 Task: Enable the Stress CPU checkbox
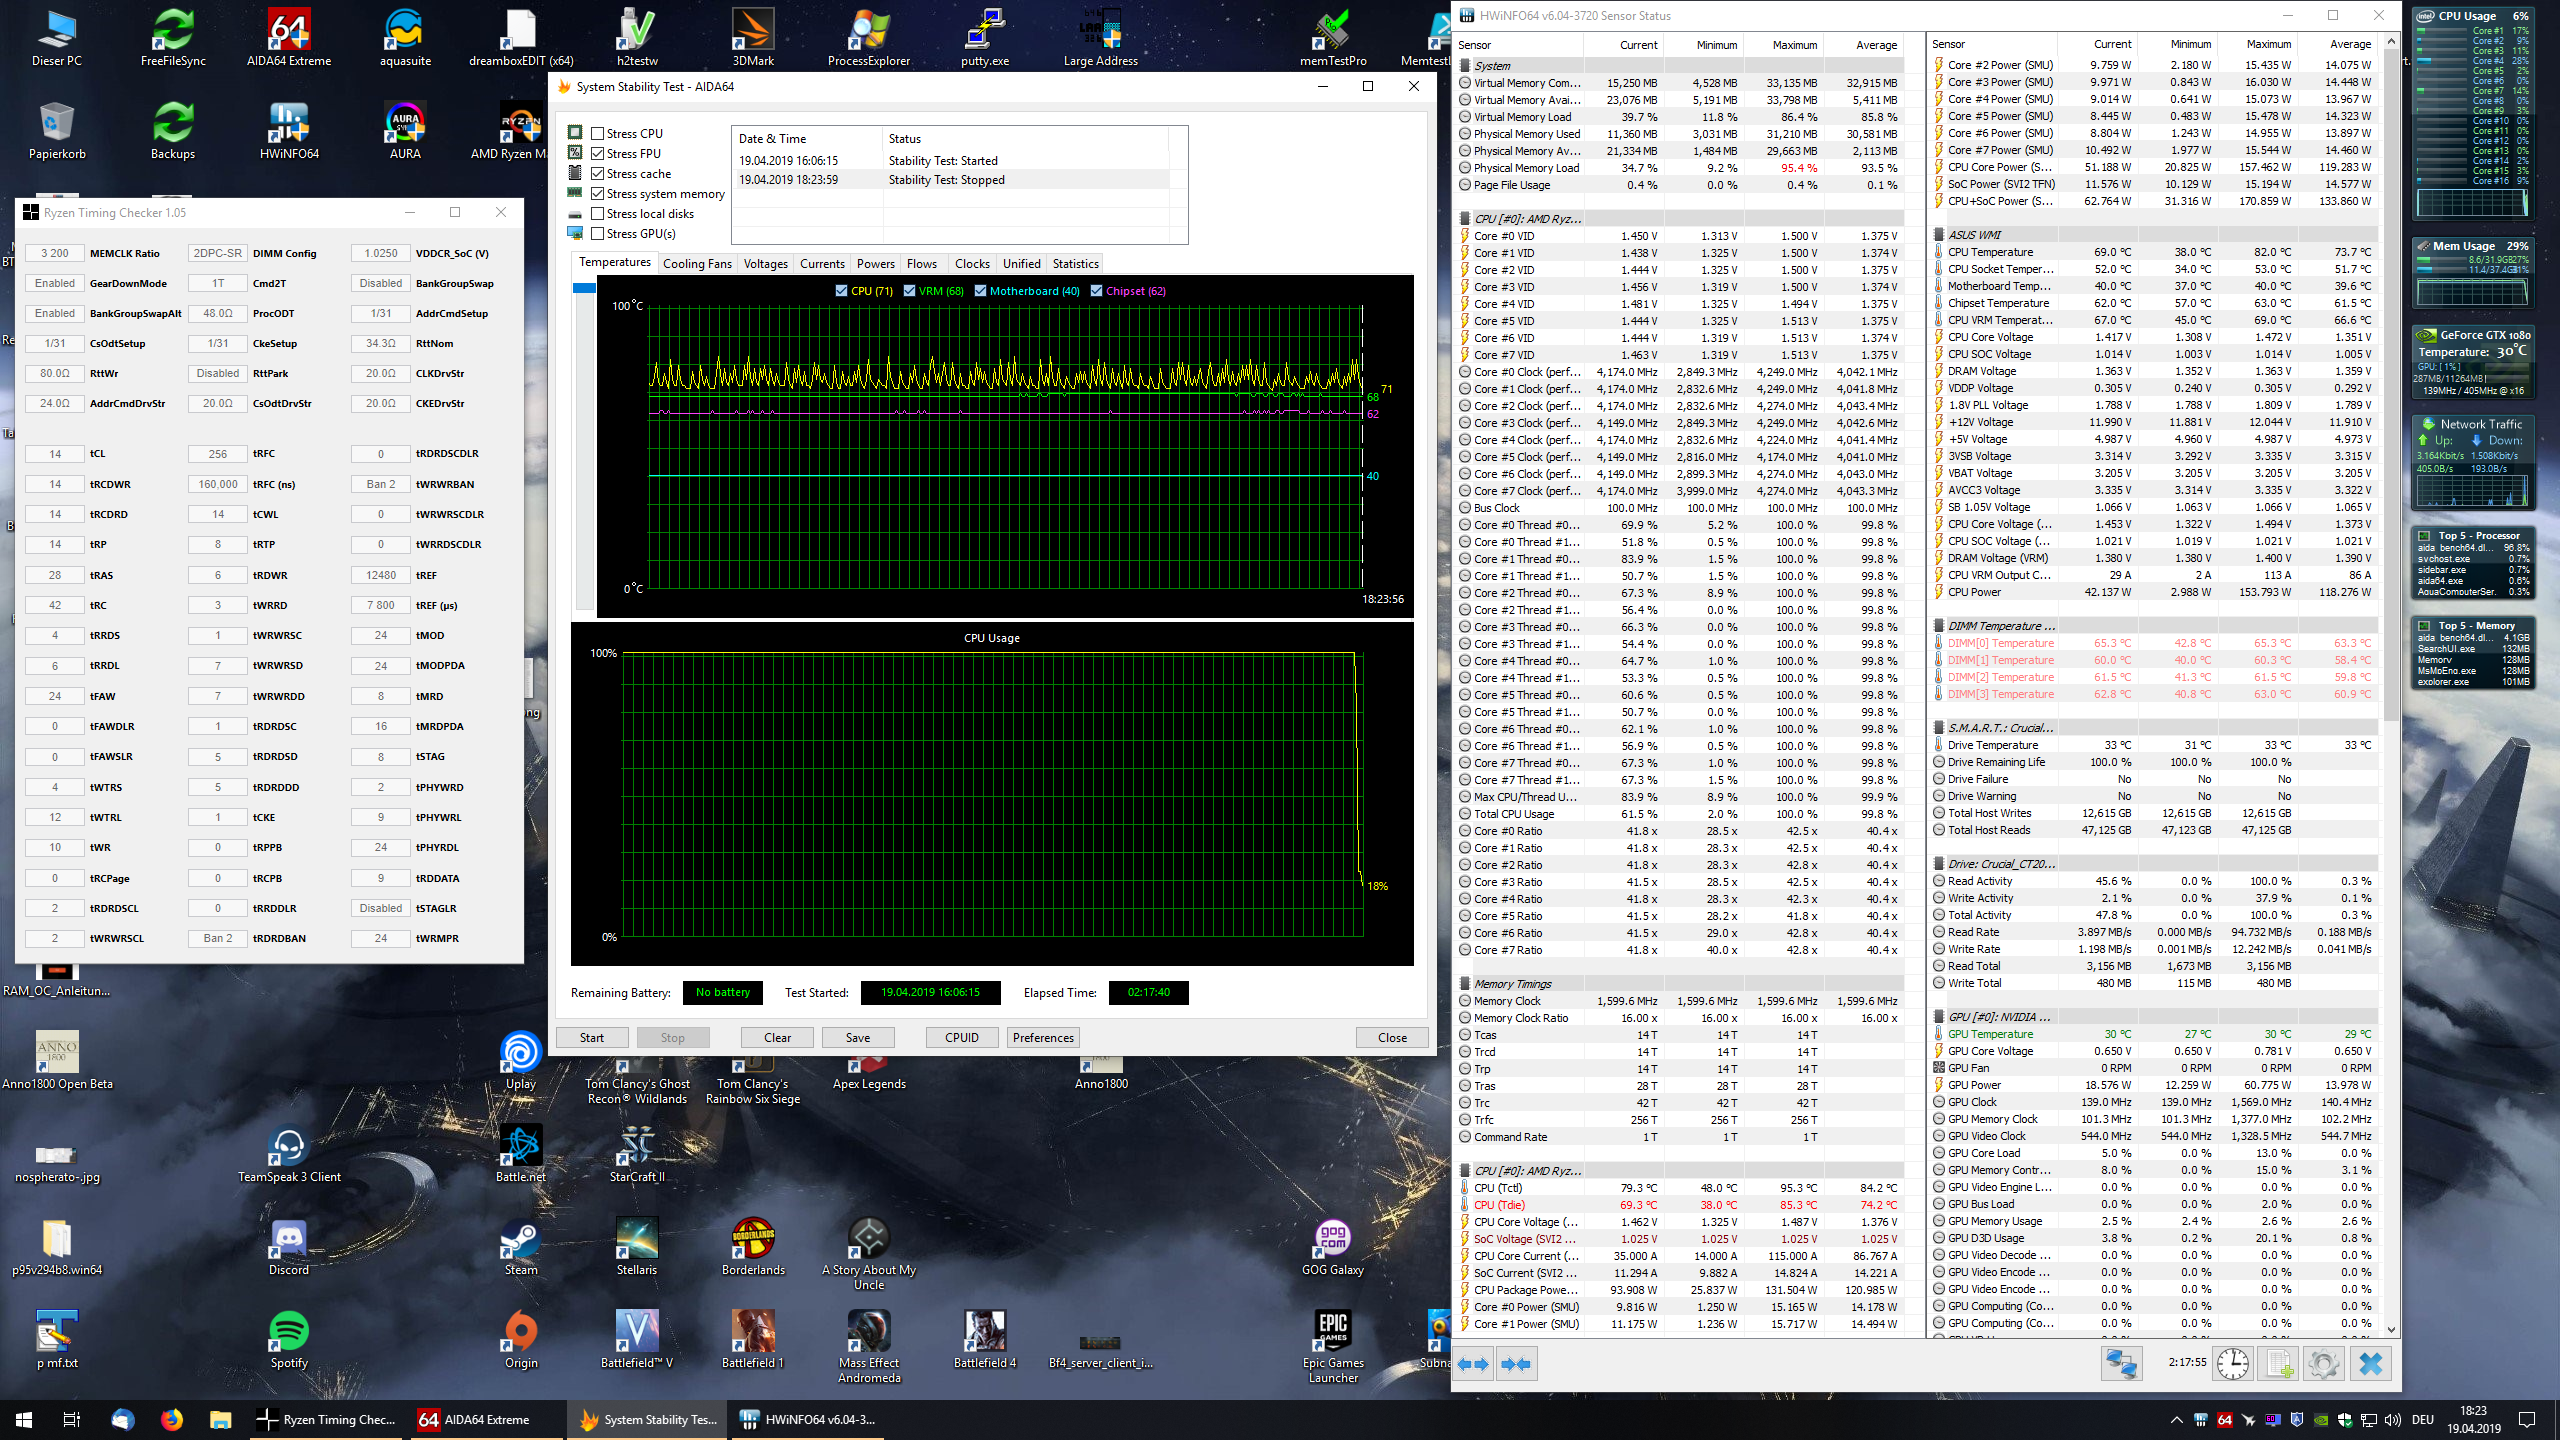point(597,133)
